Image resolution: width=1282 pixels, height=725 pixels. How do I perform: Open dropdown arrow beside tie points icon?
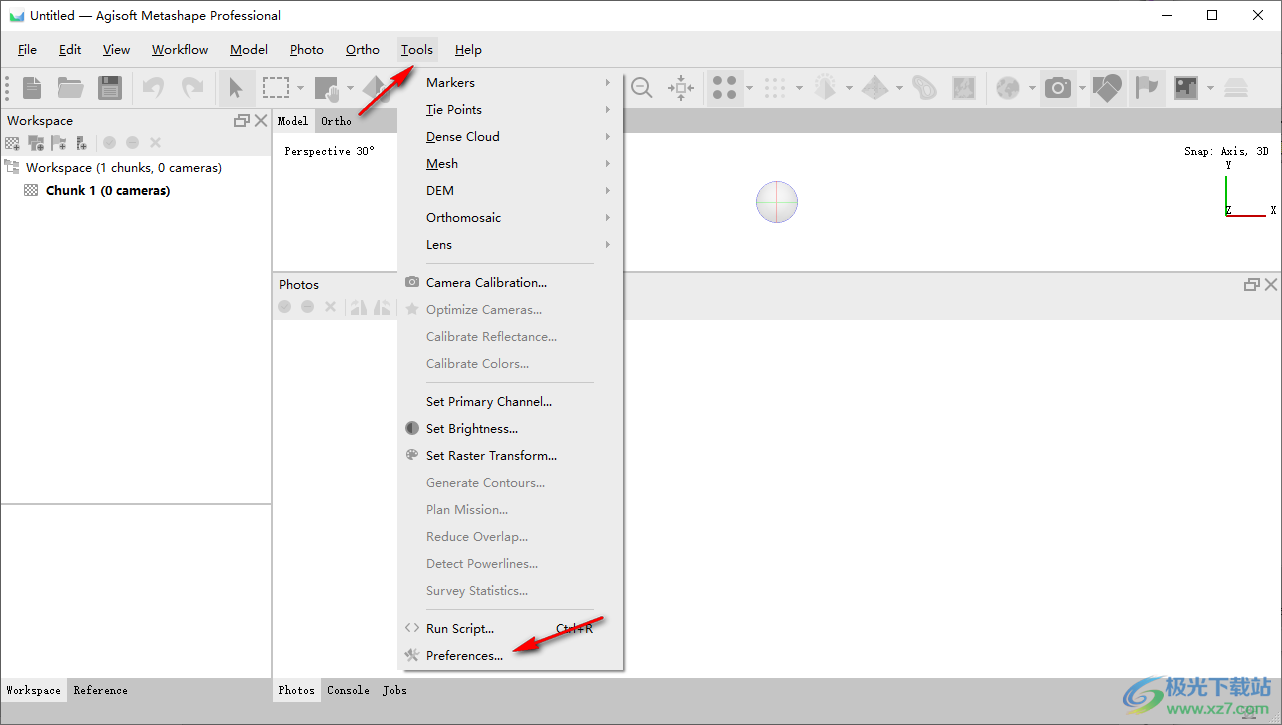(x=749, y=88)
